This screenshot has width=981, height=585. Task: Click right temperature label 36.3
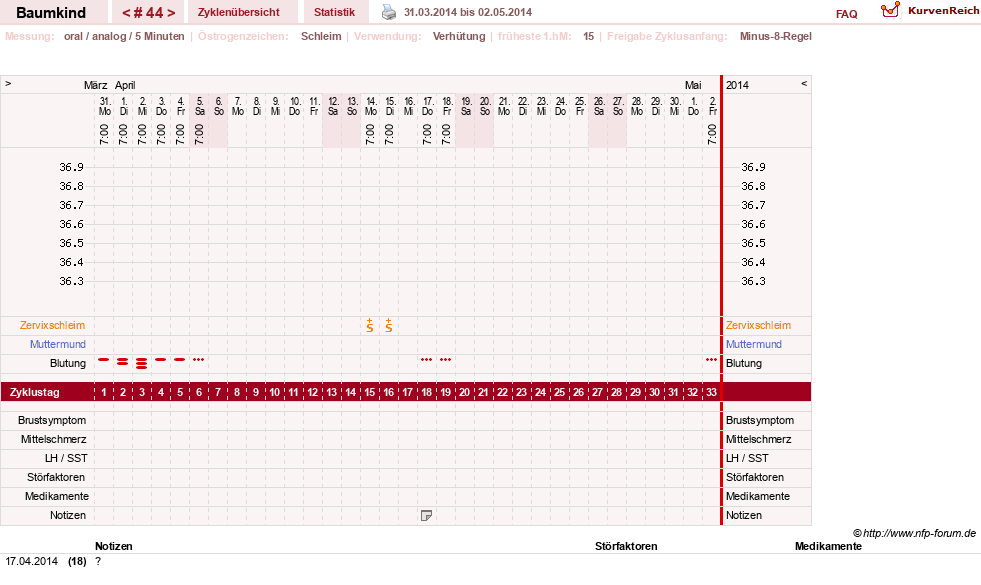tap(753, 281)
